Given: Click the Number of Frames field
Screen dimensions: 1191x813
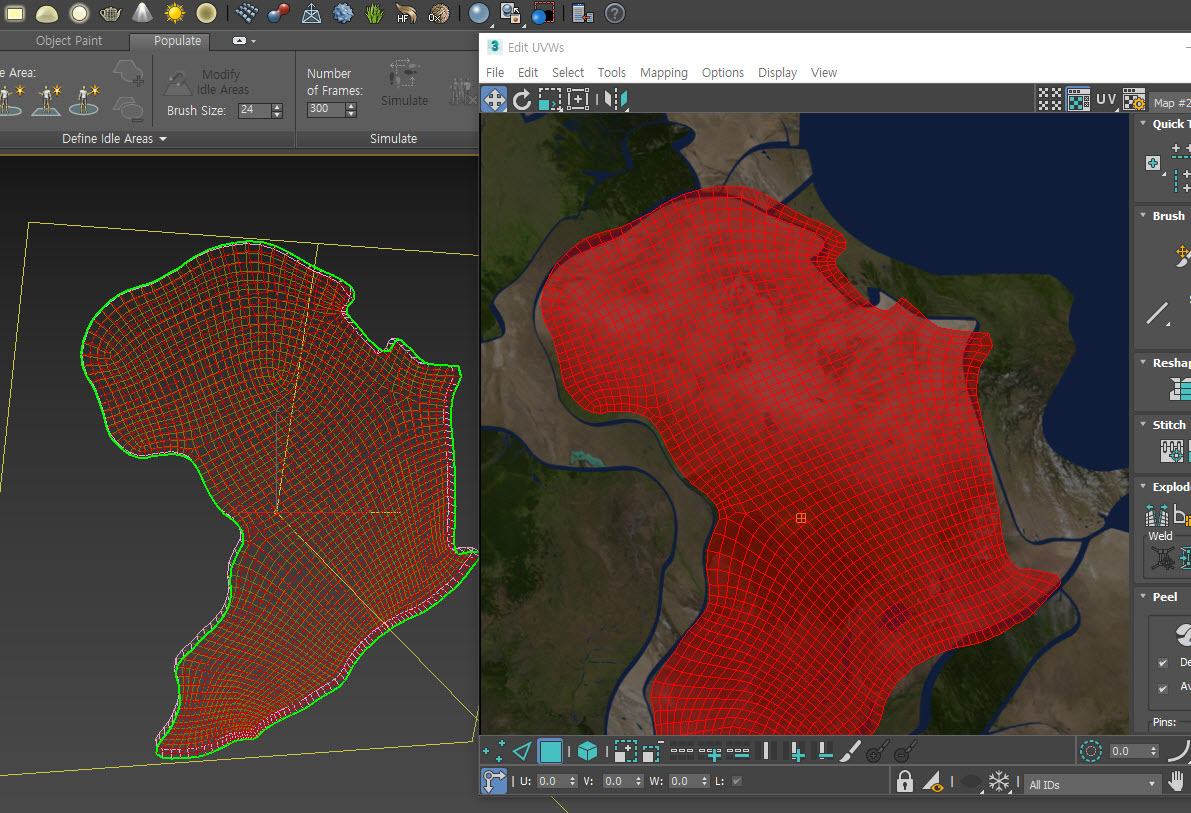Looking at the screenshot, I should coord(325,109).
